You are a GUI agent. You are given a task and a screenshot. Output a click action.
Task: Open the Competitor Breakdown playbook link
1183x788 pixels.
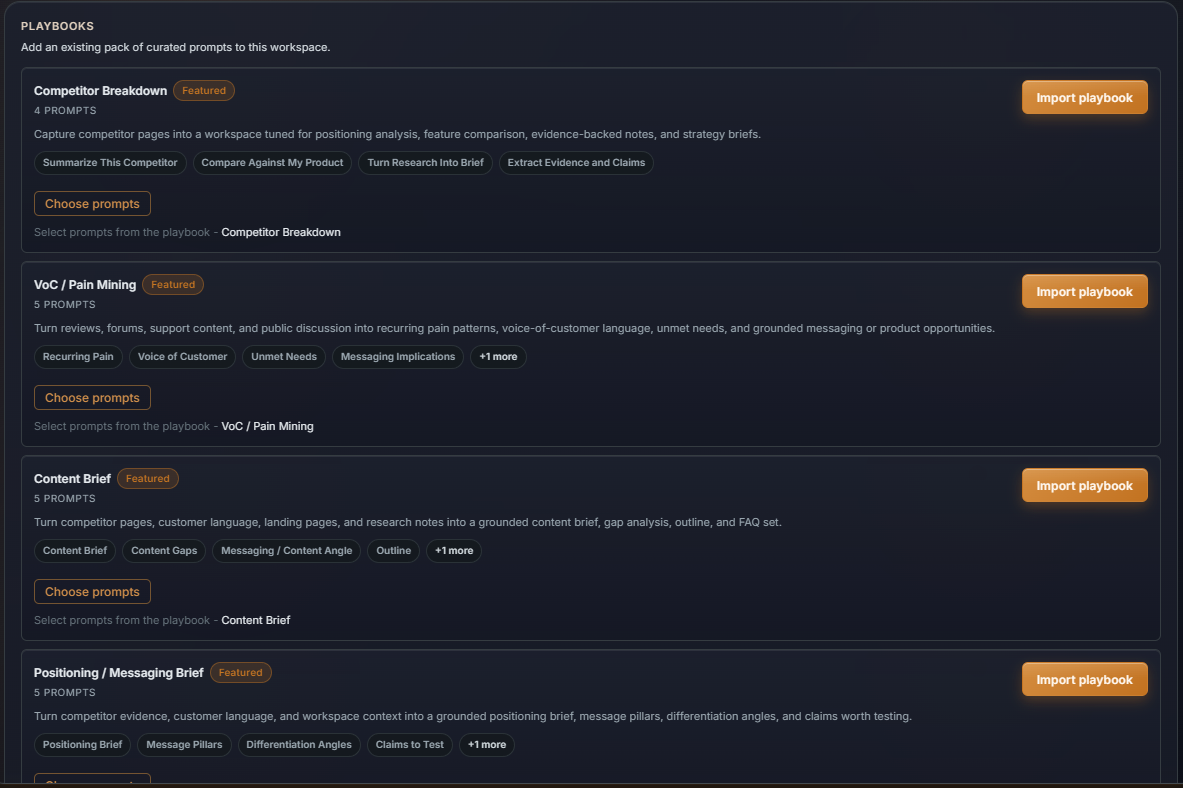pyautogui.click(x=280, y=231)
